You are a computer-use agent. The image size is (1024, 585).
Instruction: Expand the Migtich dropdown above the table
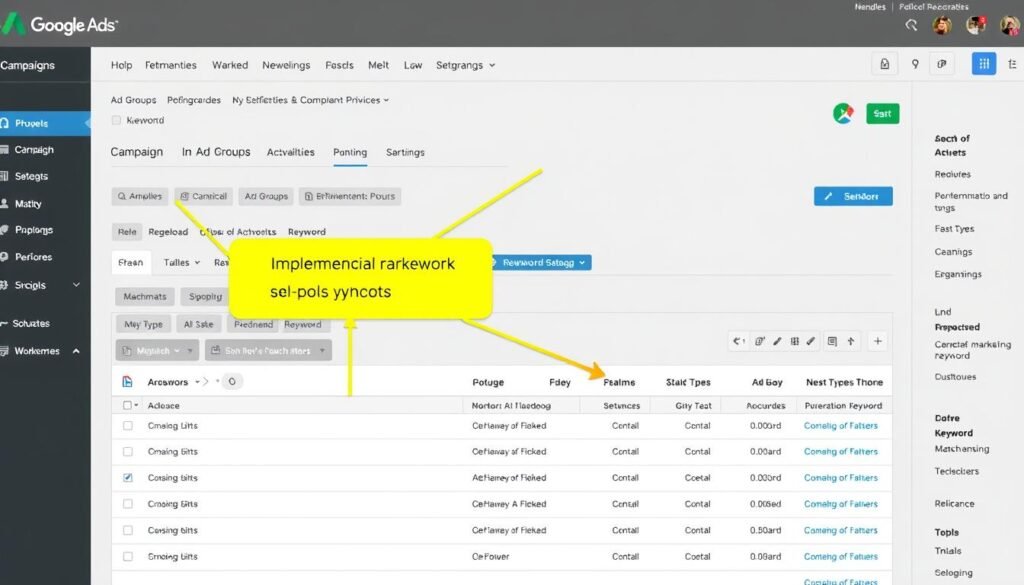click(156, 350)
